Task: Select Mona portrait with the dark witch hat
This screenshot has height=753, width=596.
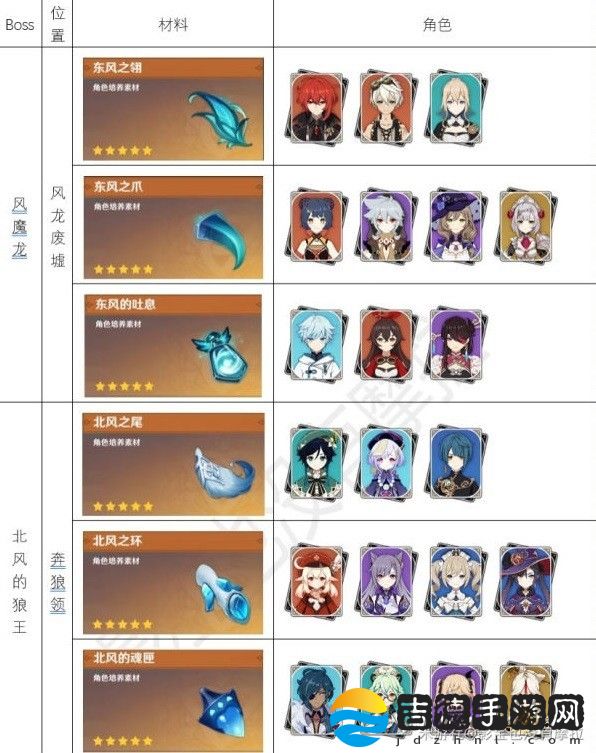Action: click(x=526, y=581)
